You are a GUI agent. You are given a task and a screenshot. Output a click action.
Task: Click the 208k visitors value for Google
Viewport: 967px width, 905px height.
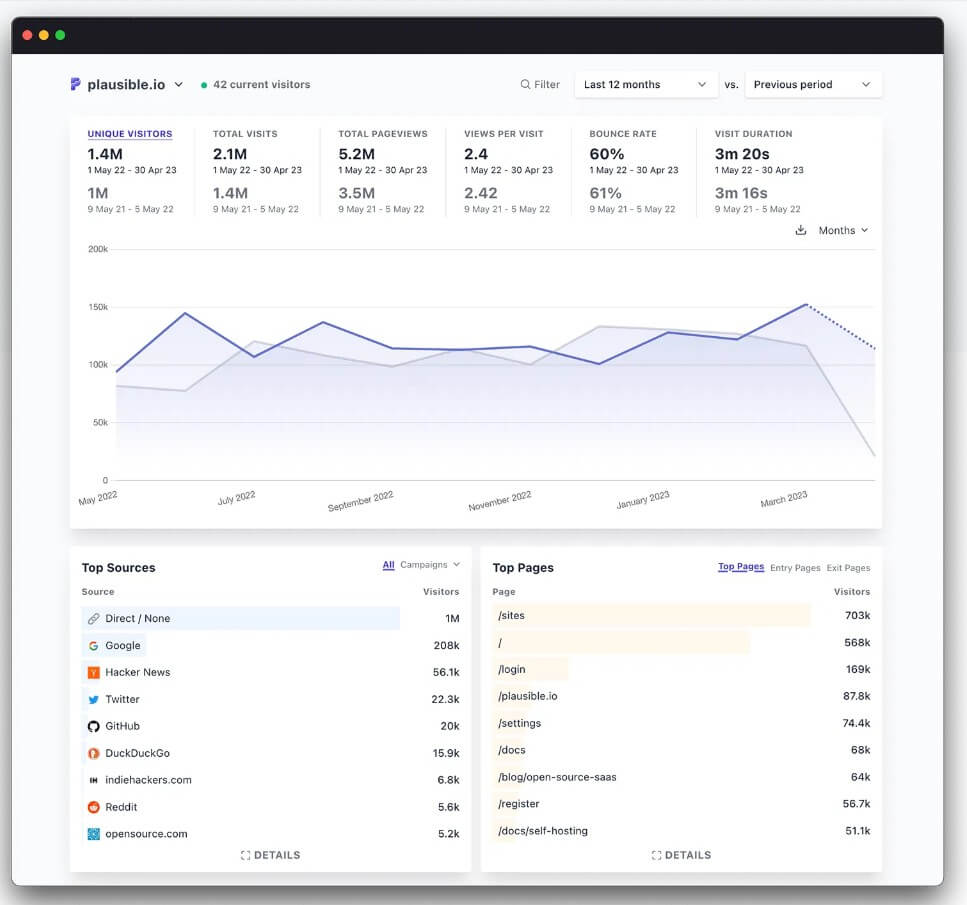[446, 645]
